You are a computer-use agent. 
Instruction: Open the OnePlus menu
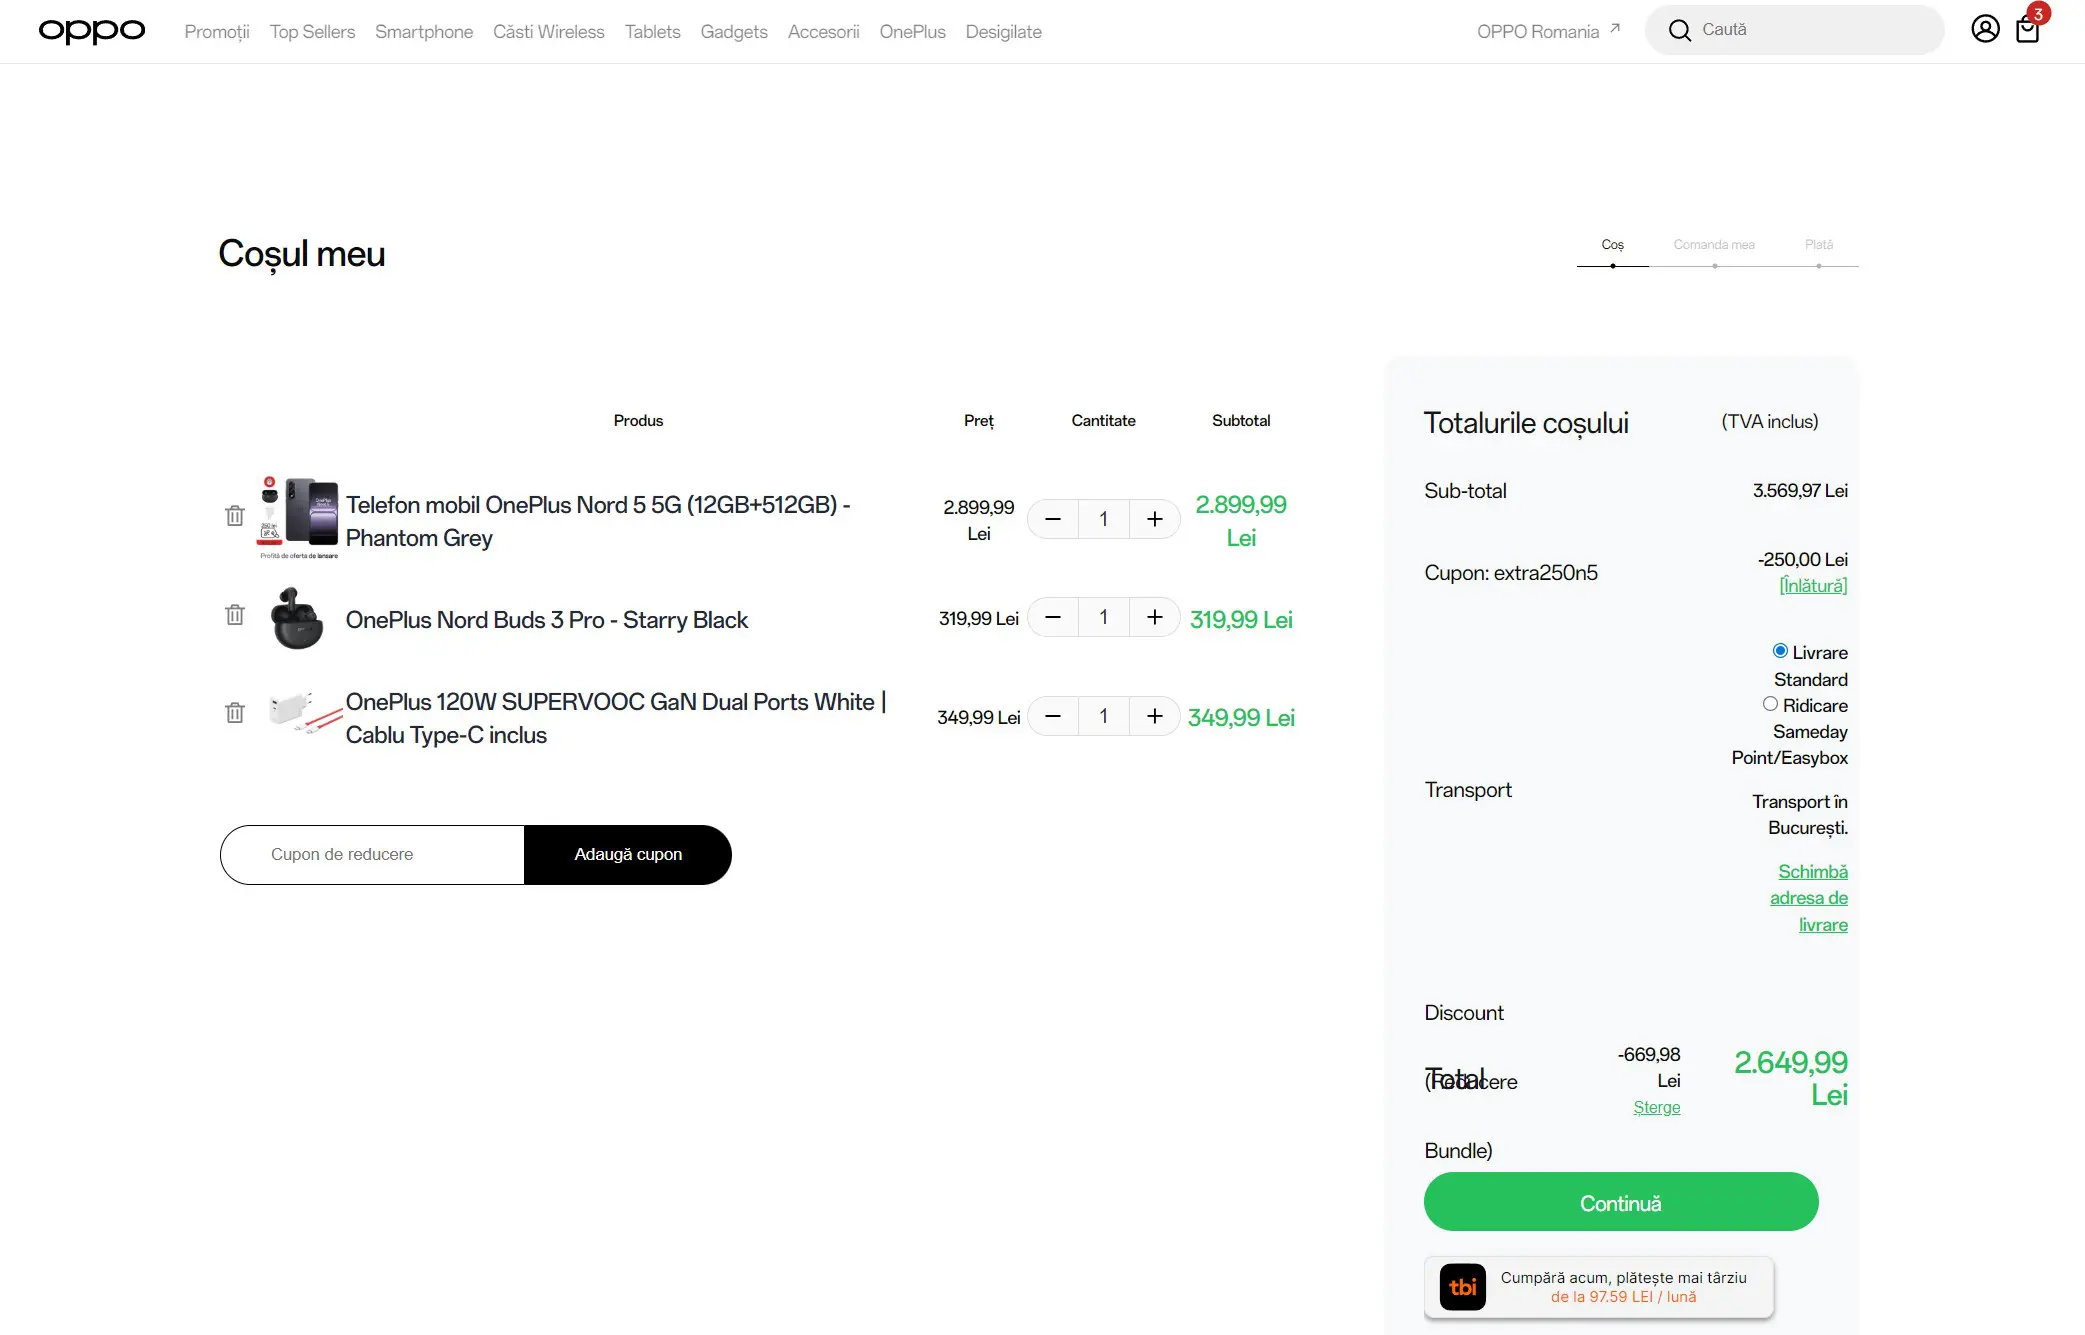[x=913, y=32]
